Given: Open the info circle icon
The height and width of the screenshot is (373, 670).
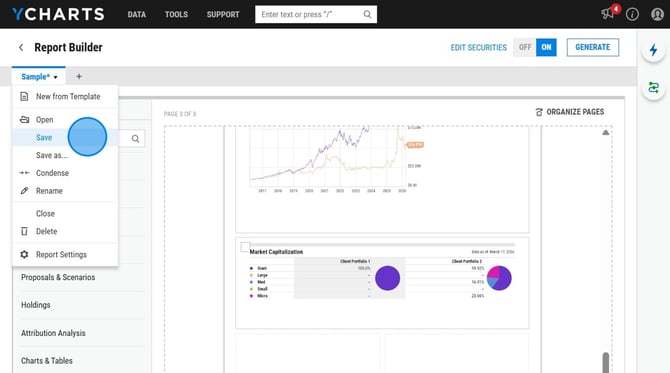Looking at the screenshot, I should [x=632, y=14].
